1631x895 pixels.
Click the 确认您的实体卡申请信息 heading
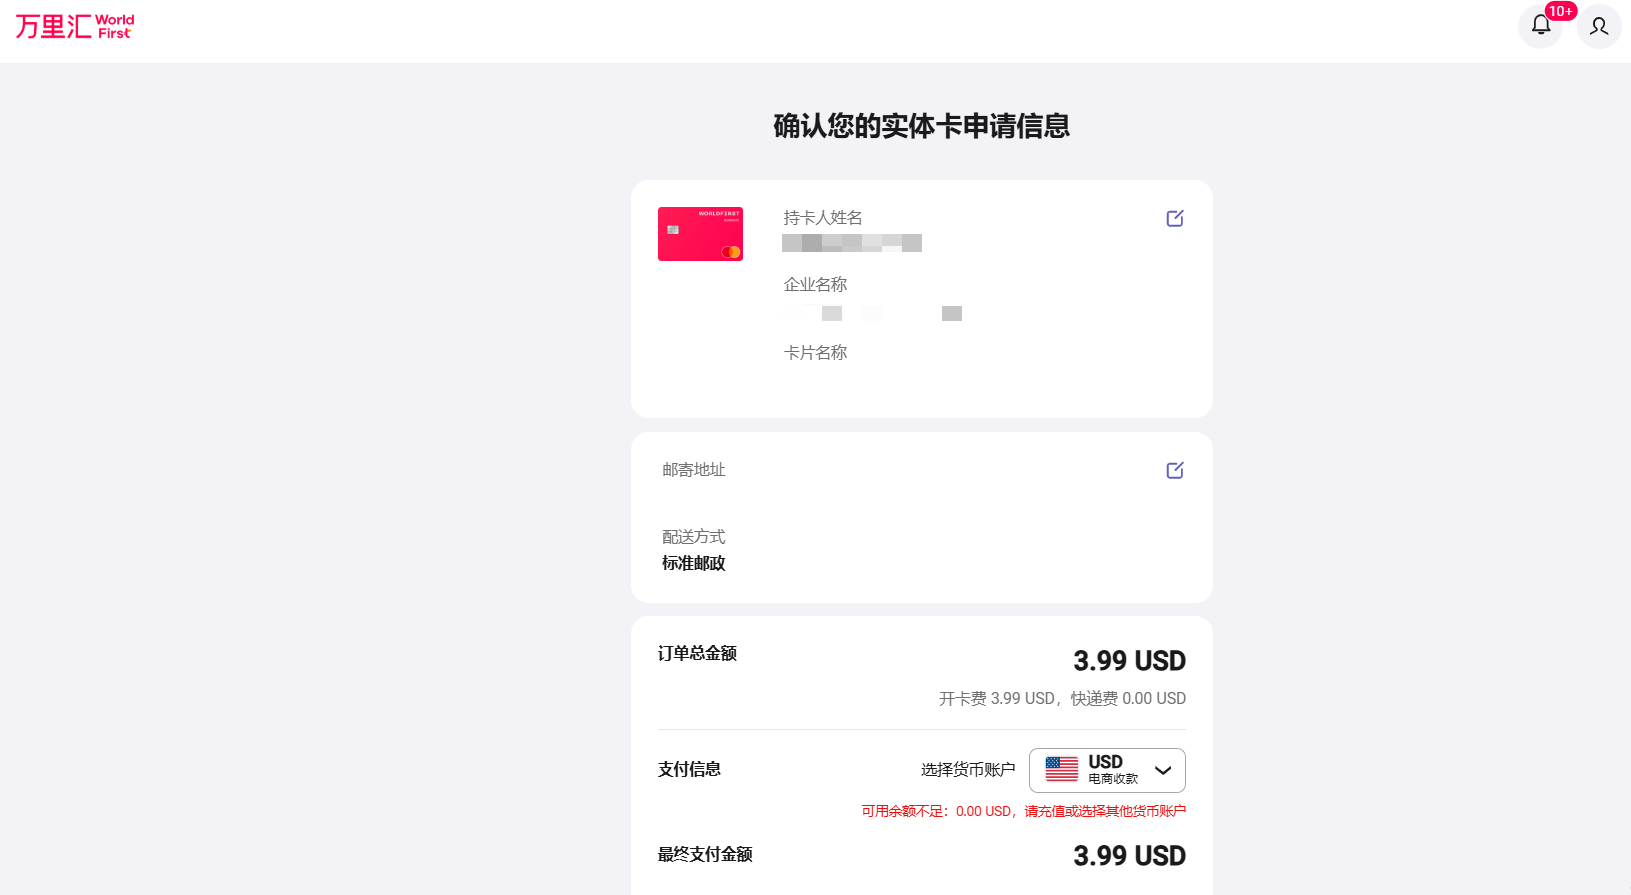click(x=921, y=126)
